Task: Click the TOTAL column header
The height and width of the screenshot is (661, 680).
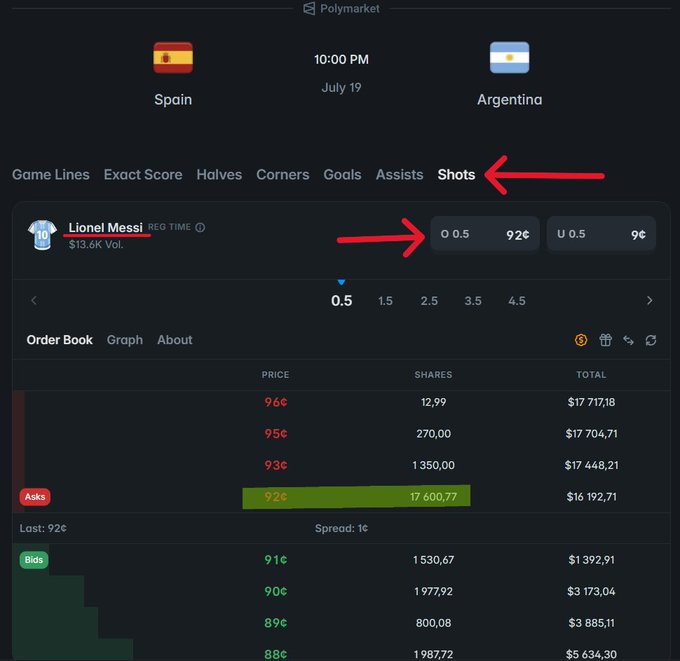Action: point(591,375)
